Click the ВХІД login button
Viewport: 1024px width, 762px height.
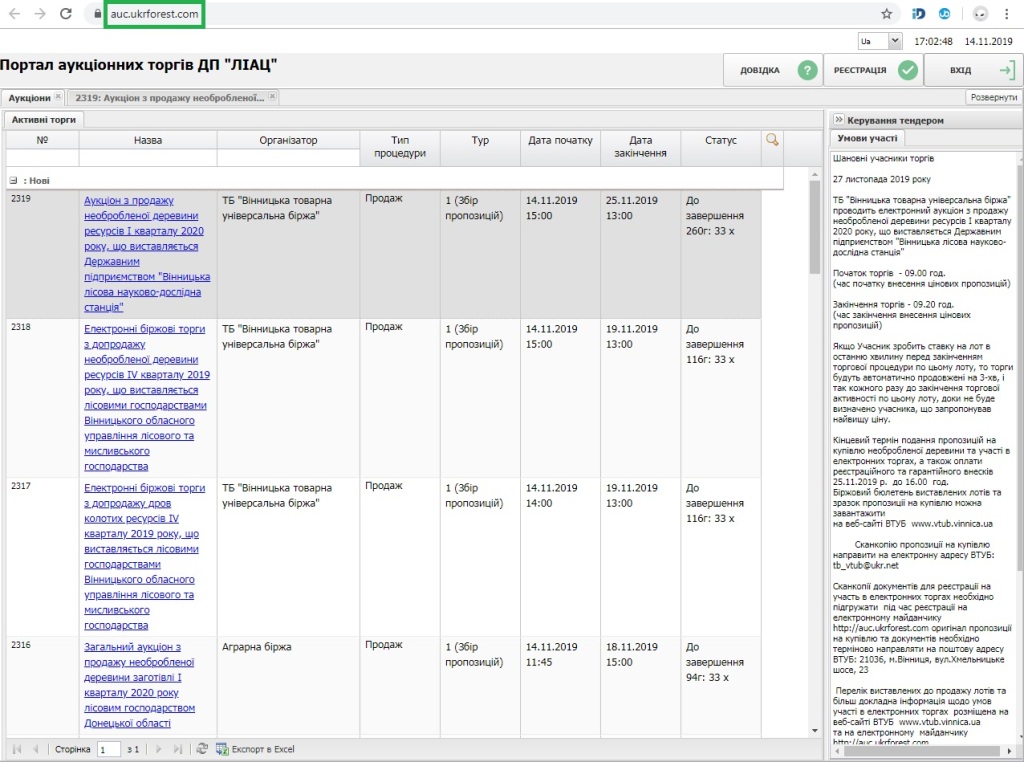(x=973, y=70)
